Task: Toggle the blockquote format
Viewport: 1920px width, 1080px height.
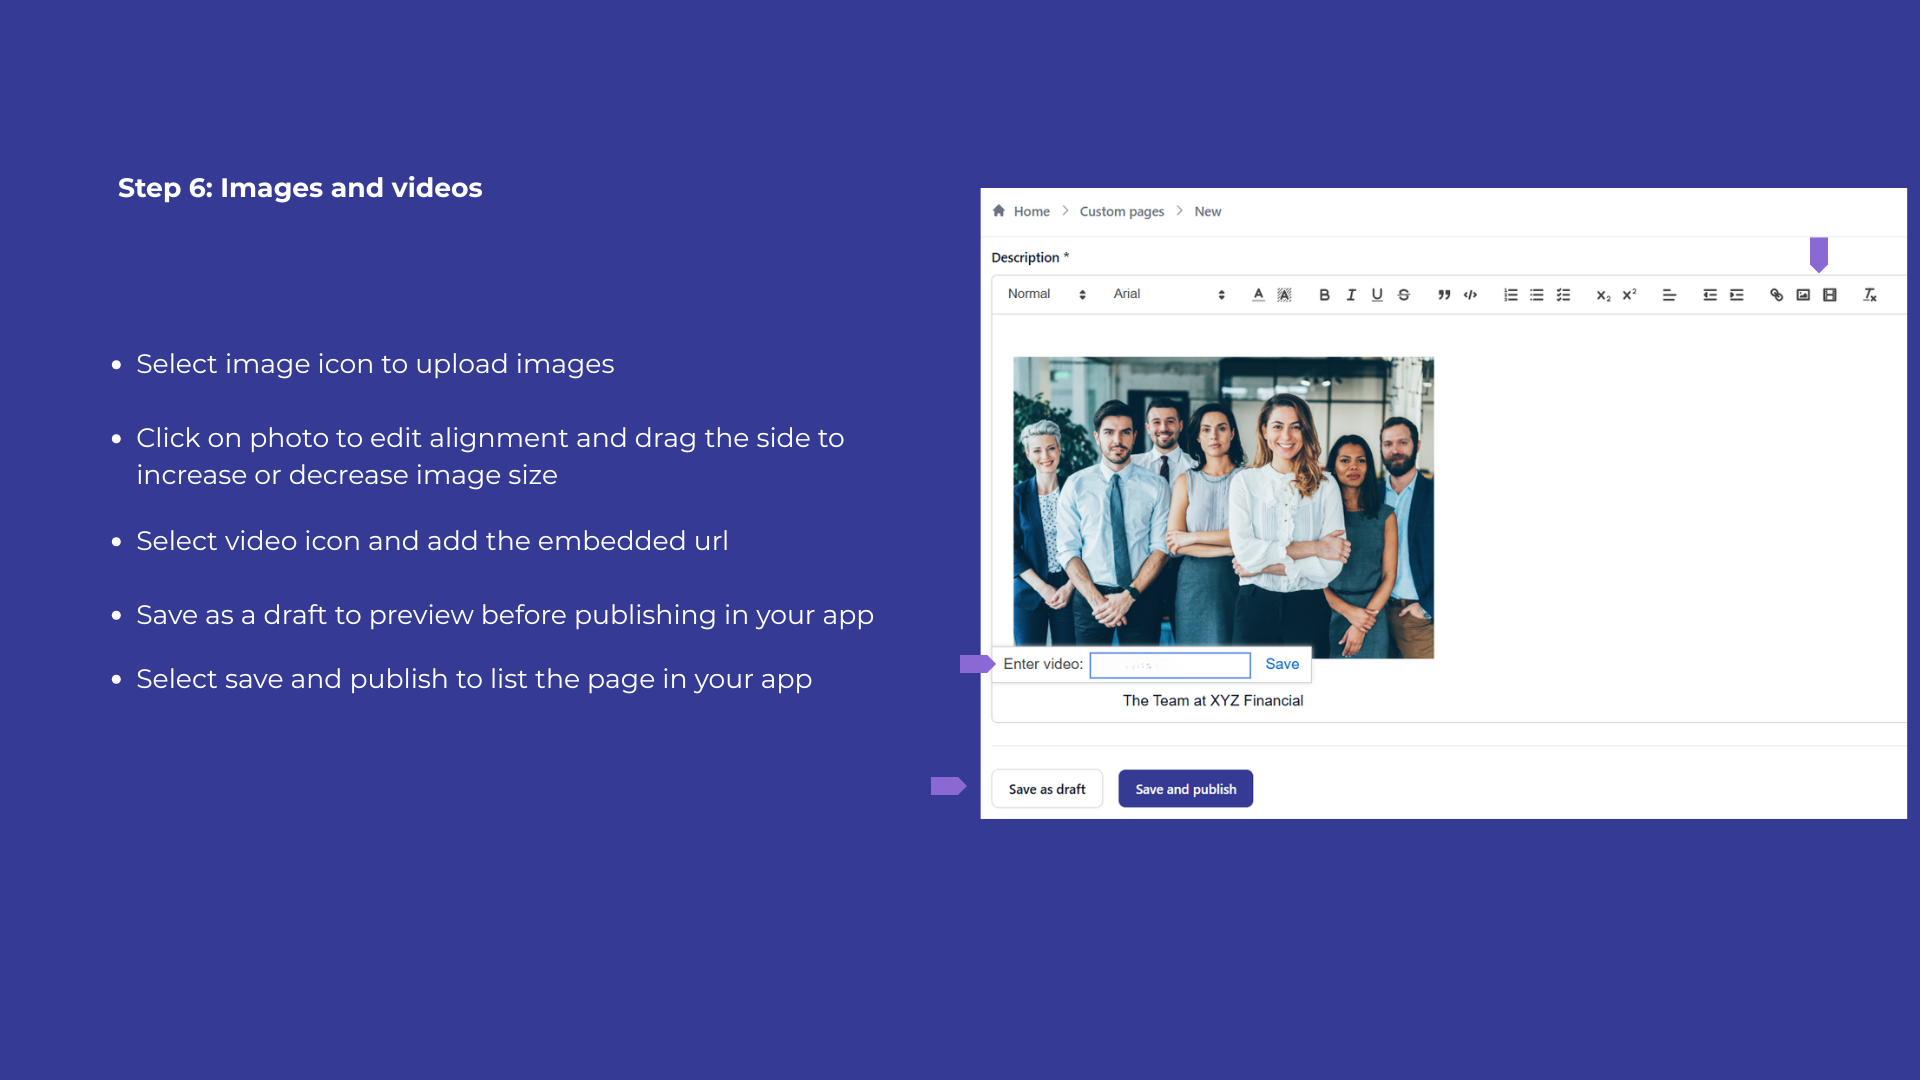Action: (1444, 295)
